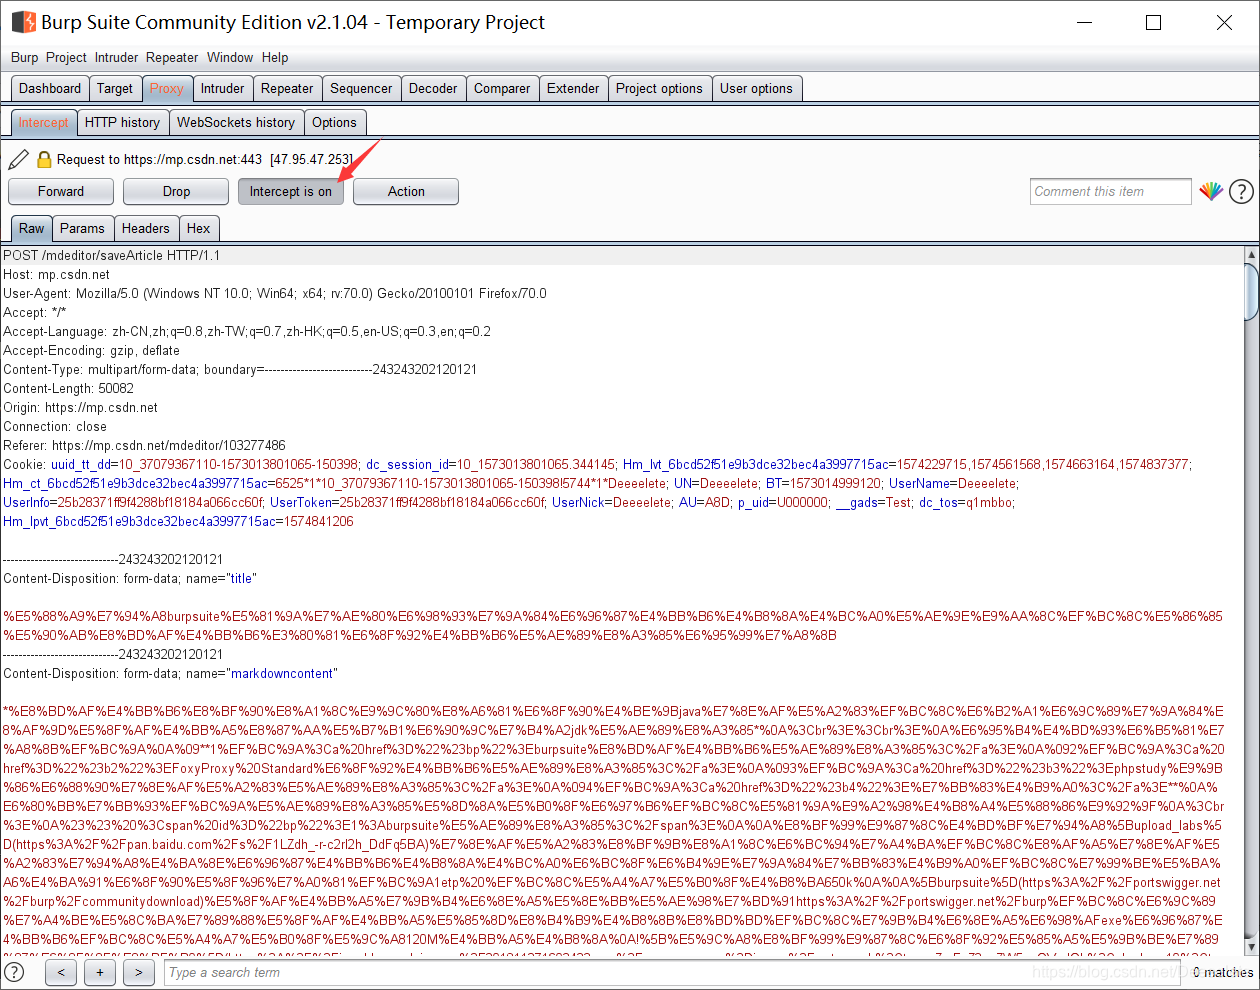
Task: Click the User-Agent header line
Action: [275, 293]
